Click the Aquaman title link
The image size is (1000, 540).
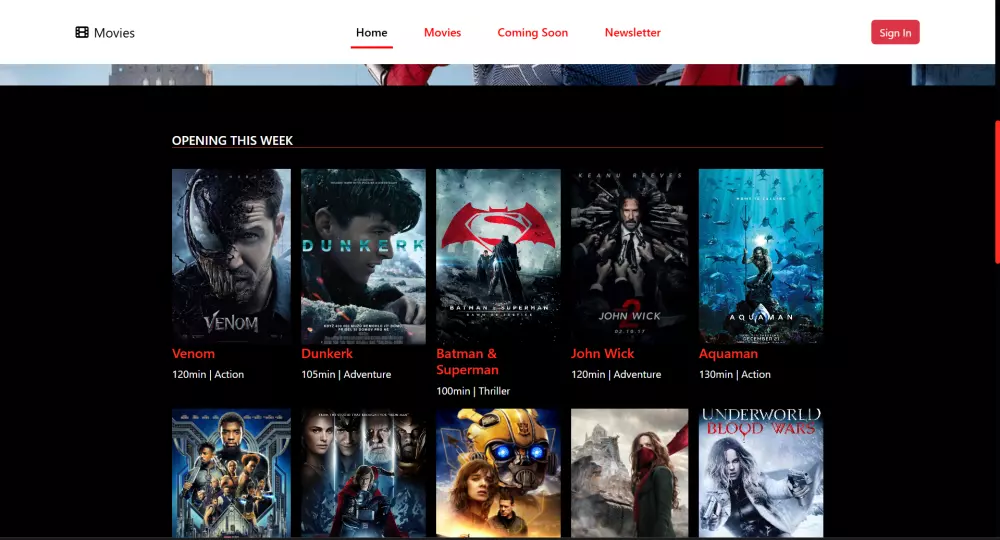[728, 354]
